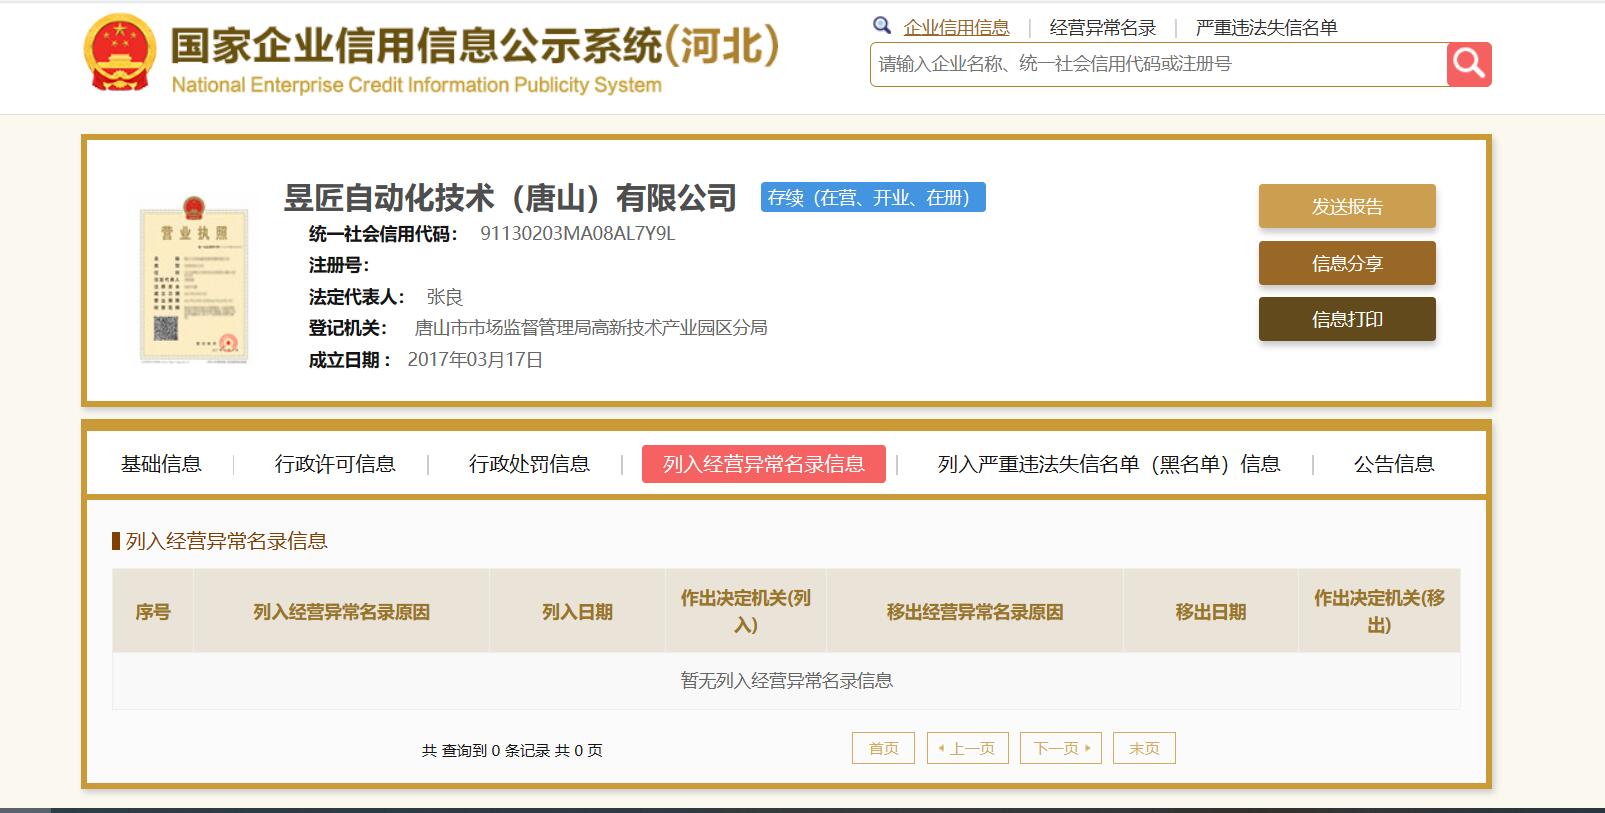Click the 作出决定机关(移出) column header

(x=1379, y=611)
